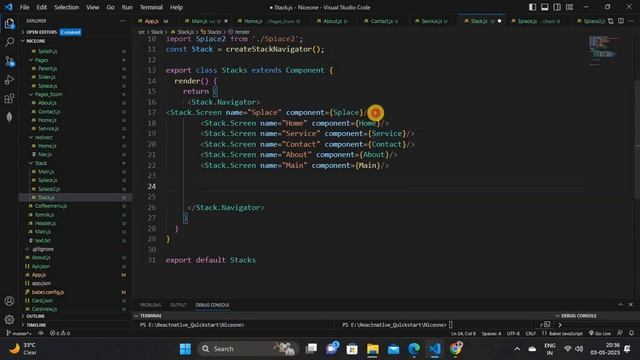Click the Explorer more actions ellipsis

tap(123, 21)
